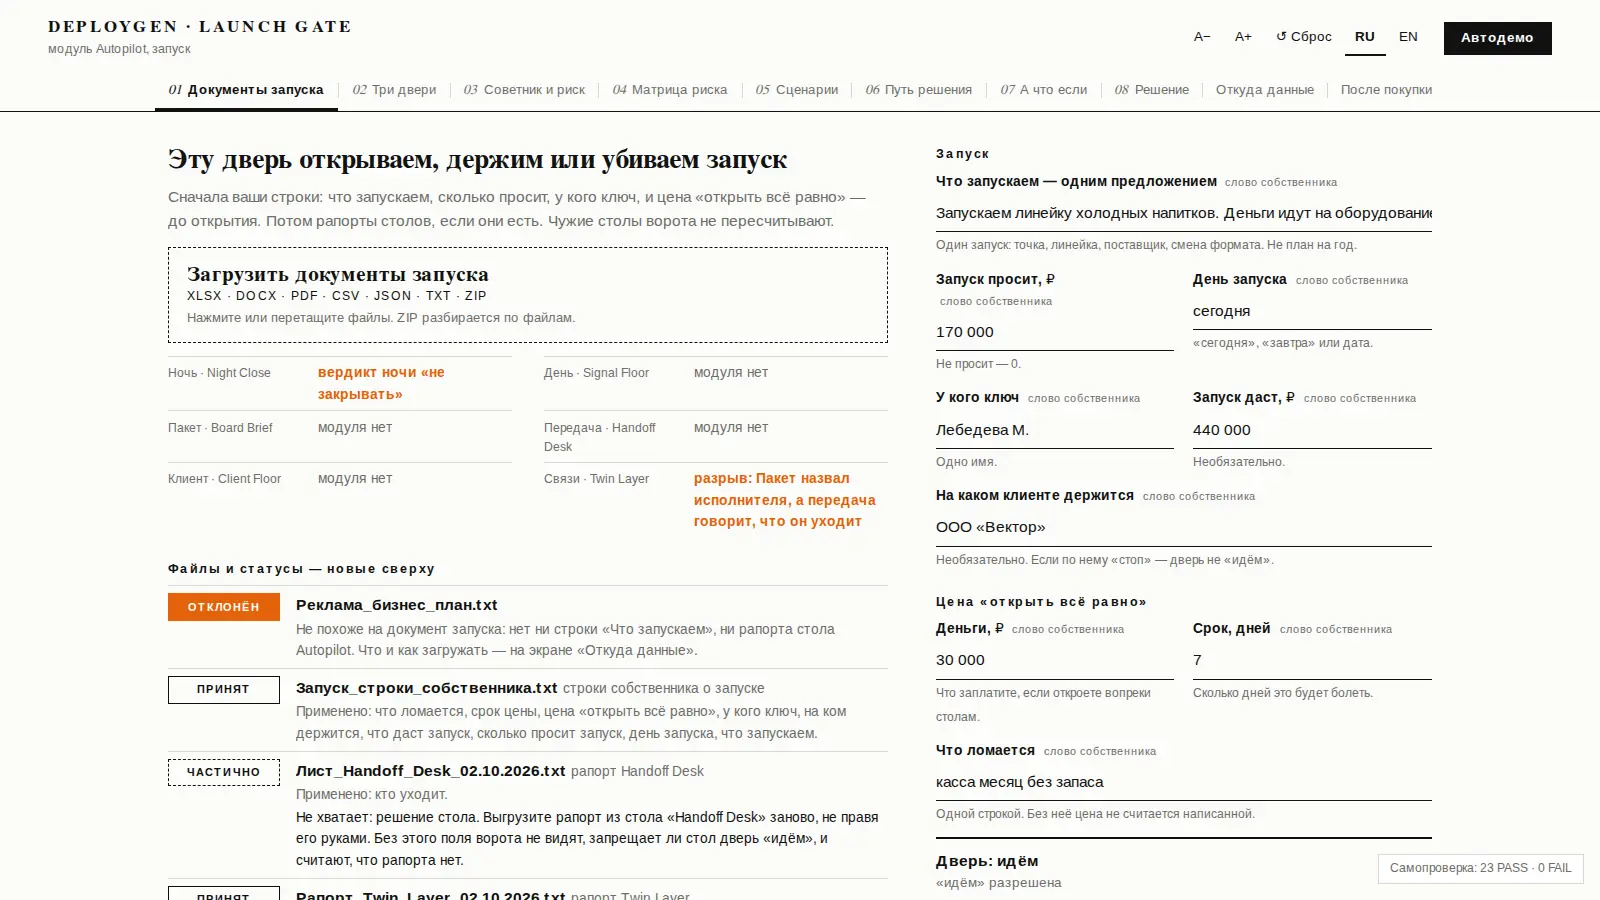Increase font size with A+ button
Screen dimensions: 1600x900
pyautogui.click(x=1243, y=37)
